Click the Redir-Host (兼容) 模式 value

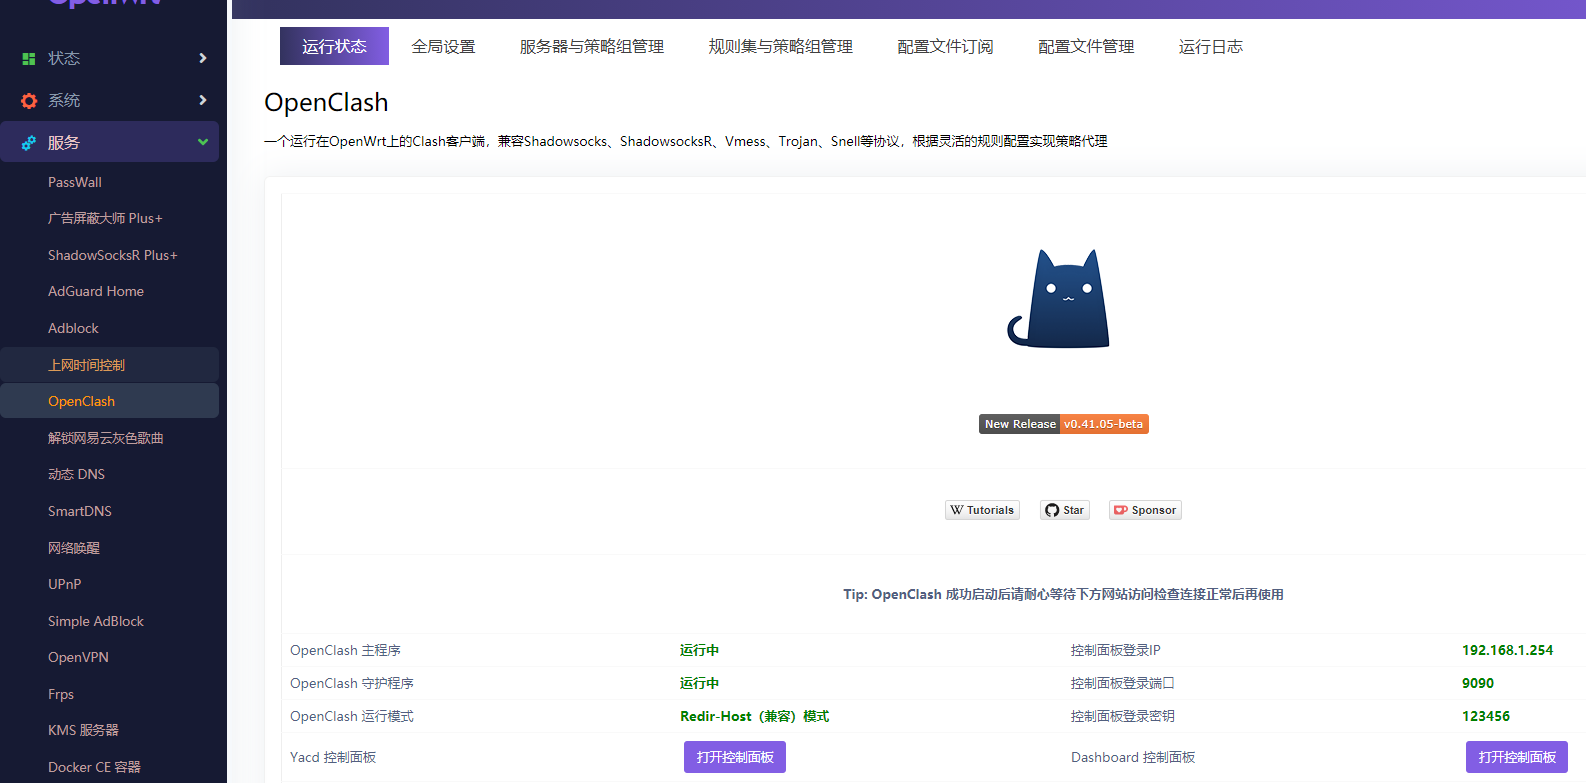(x=755, y=716)
